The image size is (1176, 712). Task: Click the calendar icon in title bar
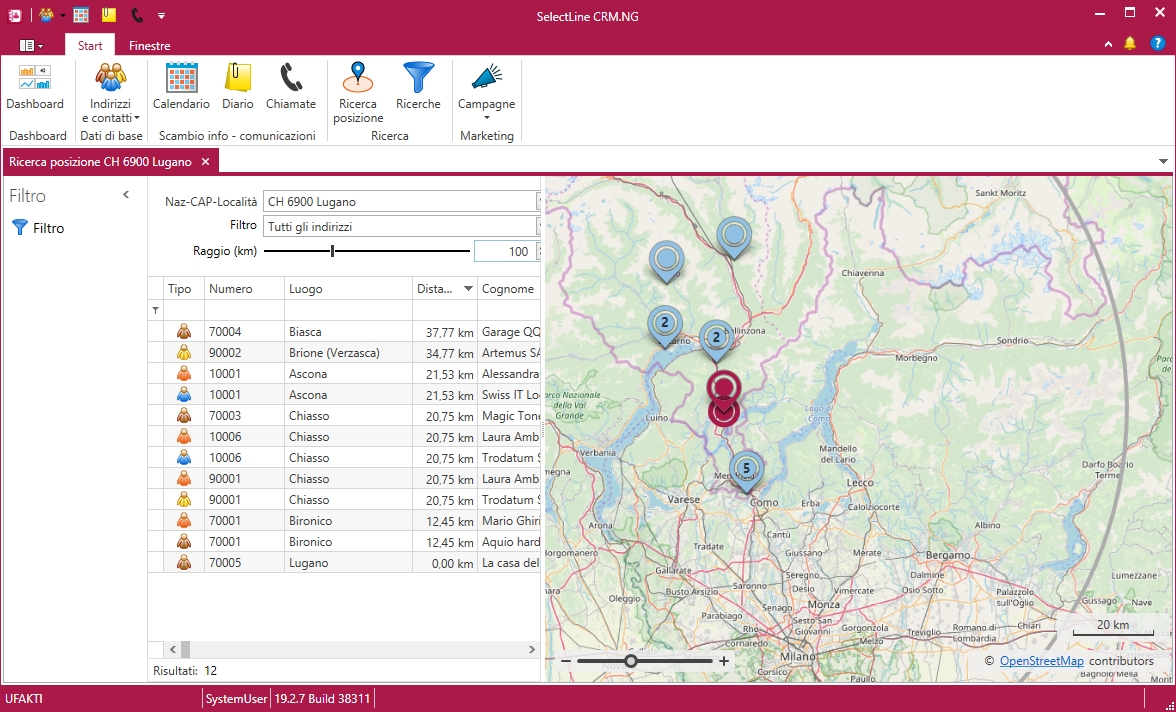(x=81, y=14)
